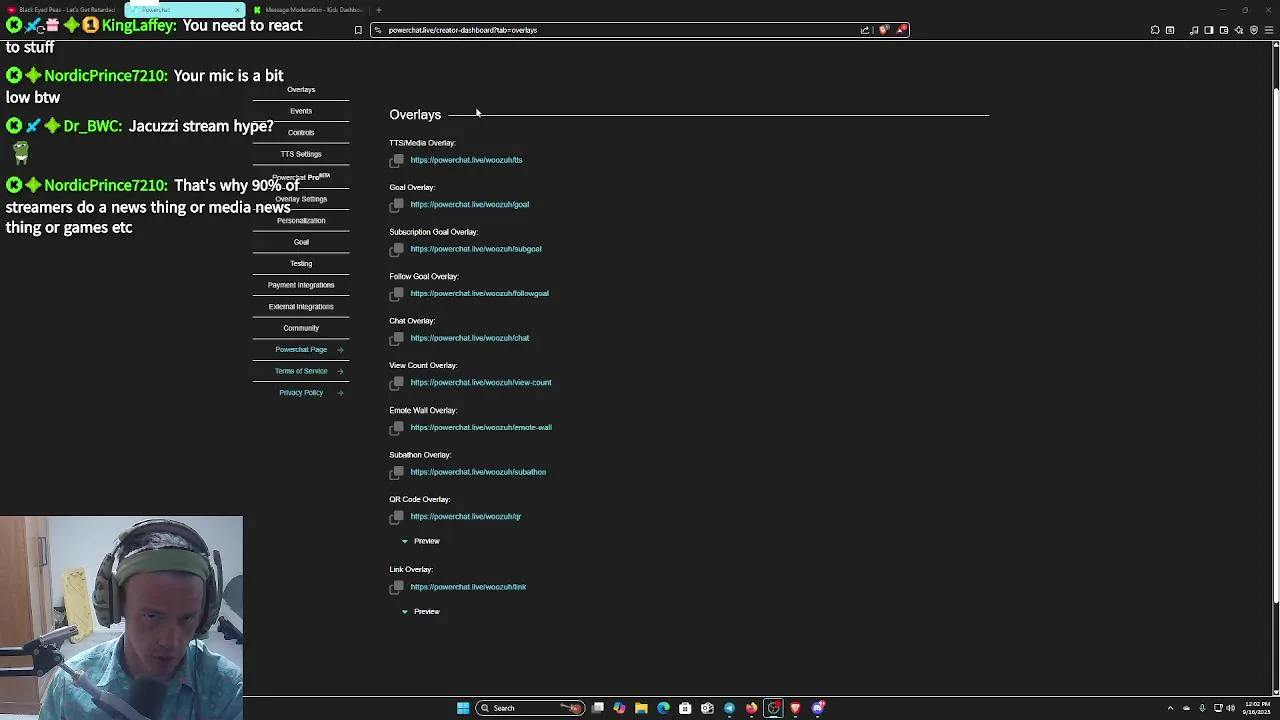The height and width of the screenshot is (720, 1280).
Task: Copy the Chat Overlay URL icon
Action: 397,338
